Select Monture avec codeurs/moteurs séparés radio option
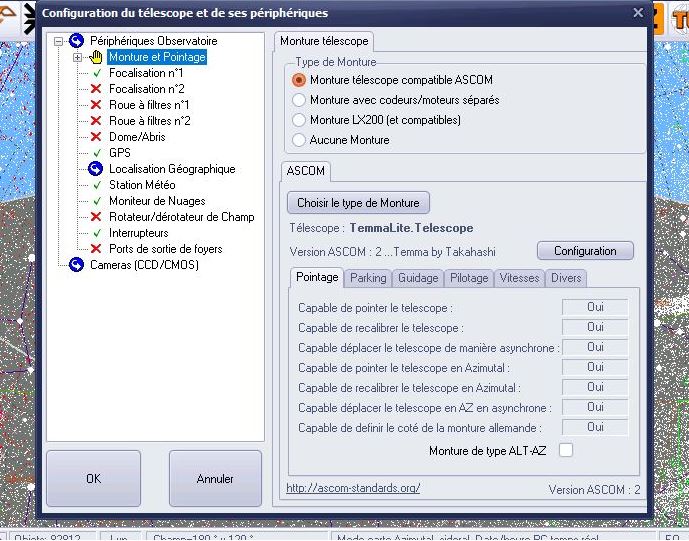 pyautogui.click(x=298, y=100)
